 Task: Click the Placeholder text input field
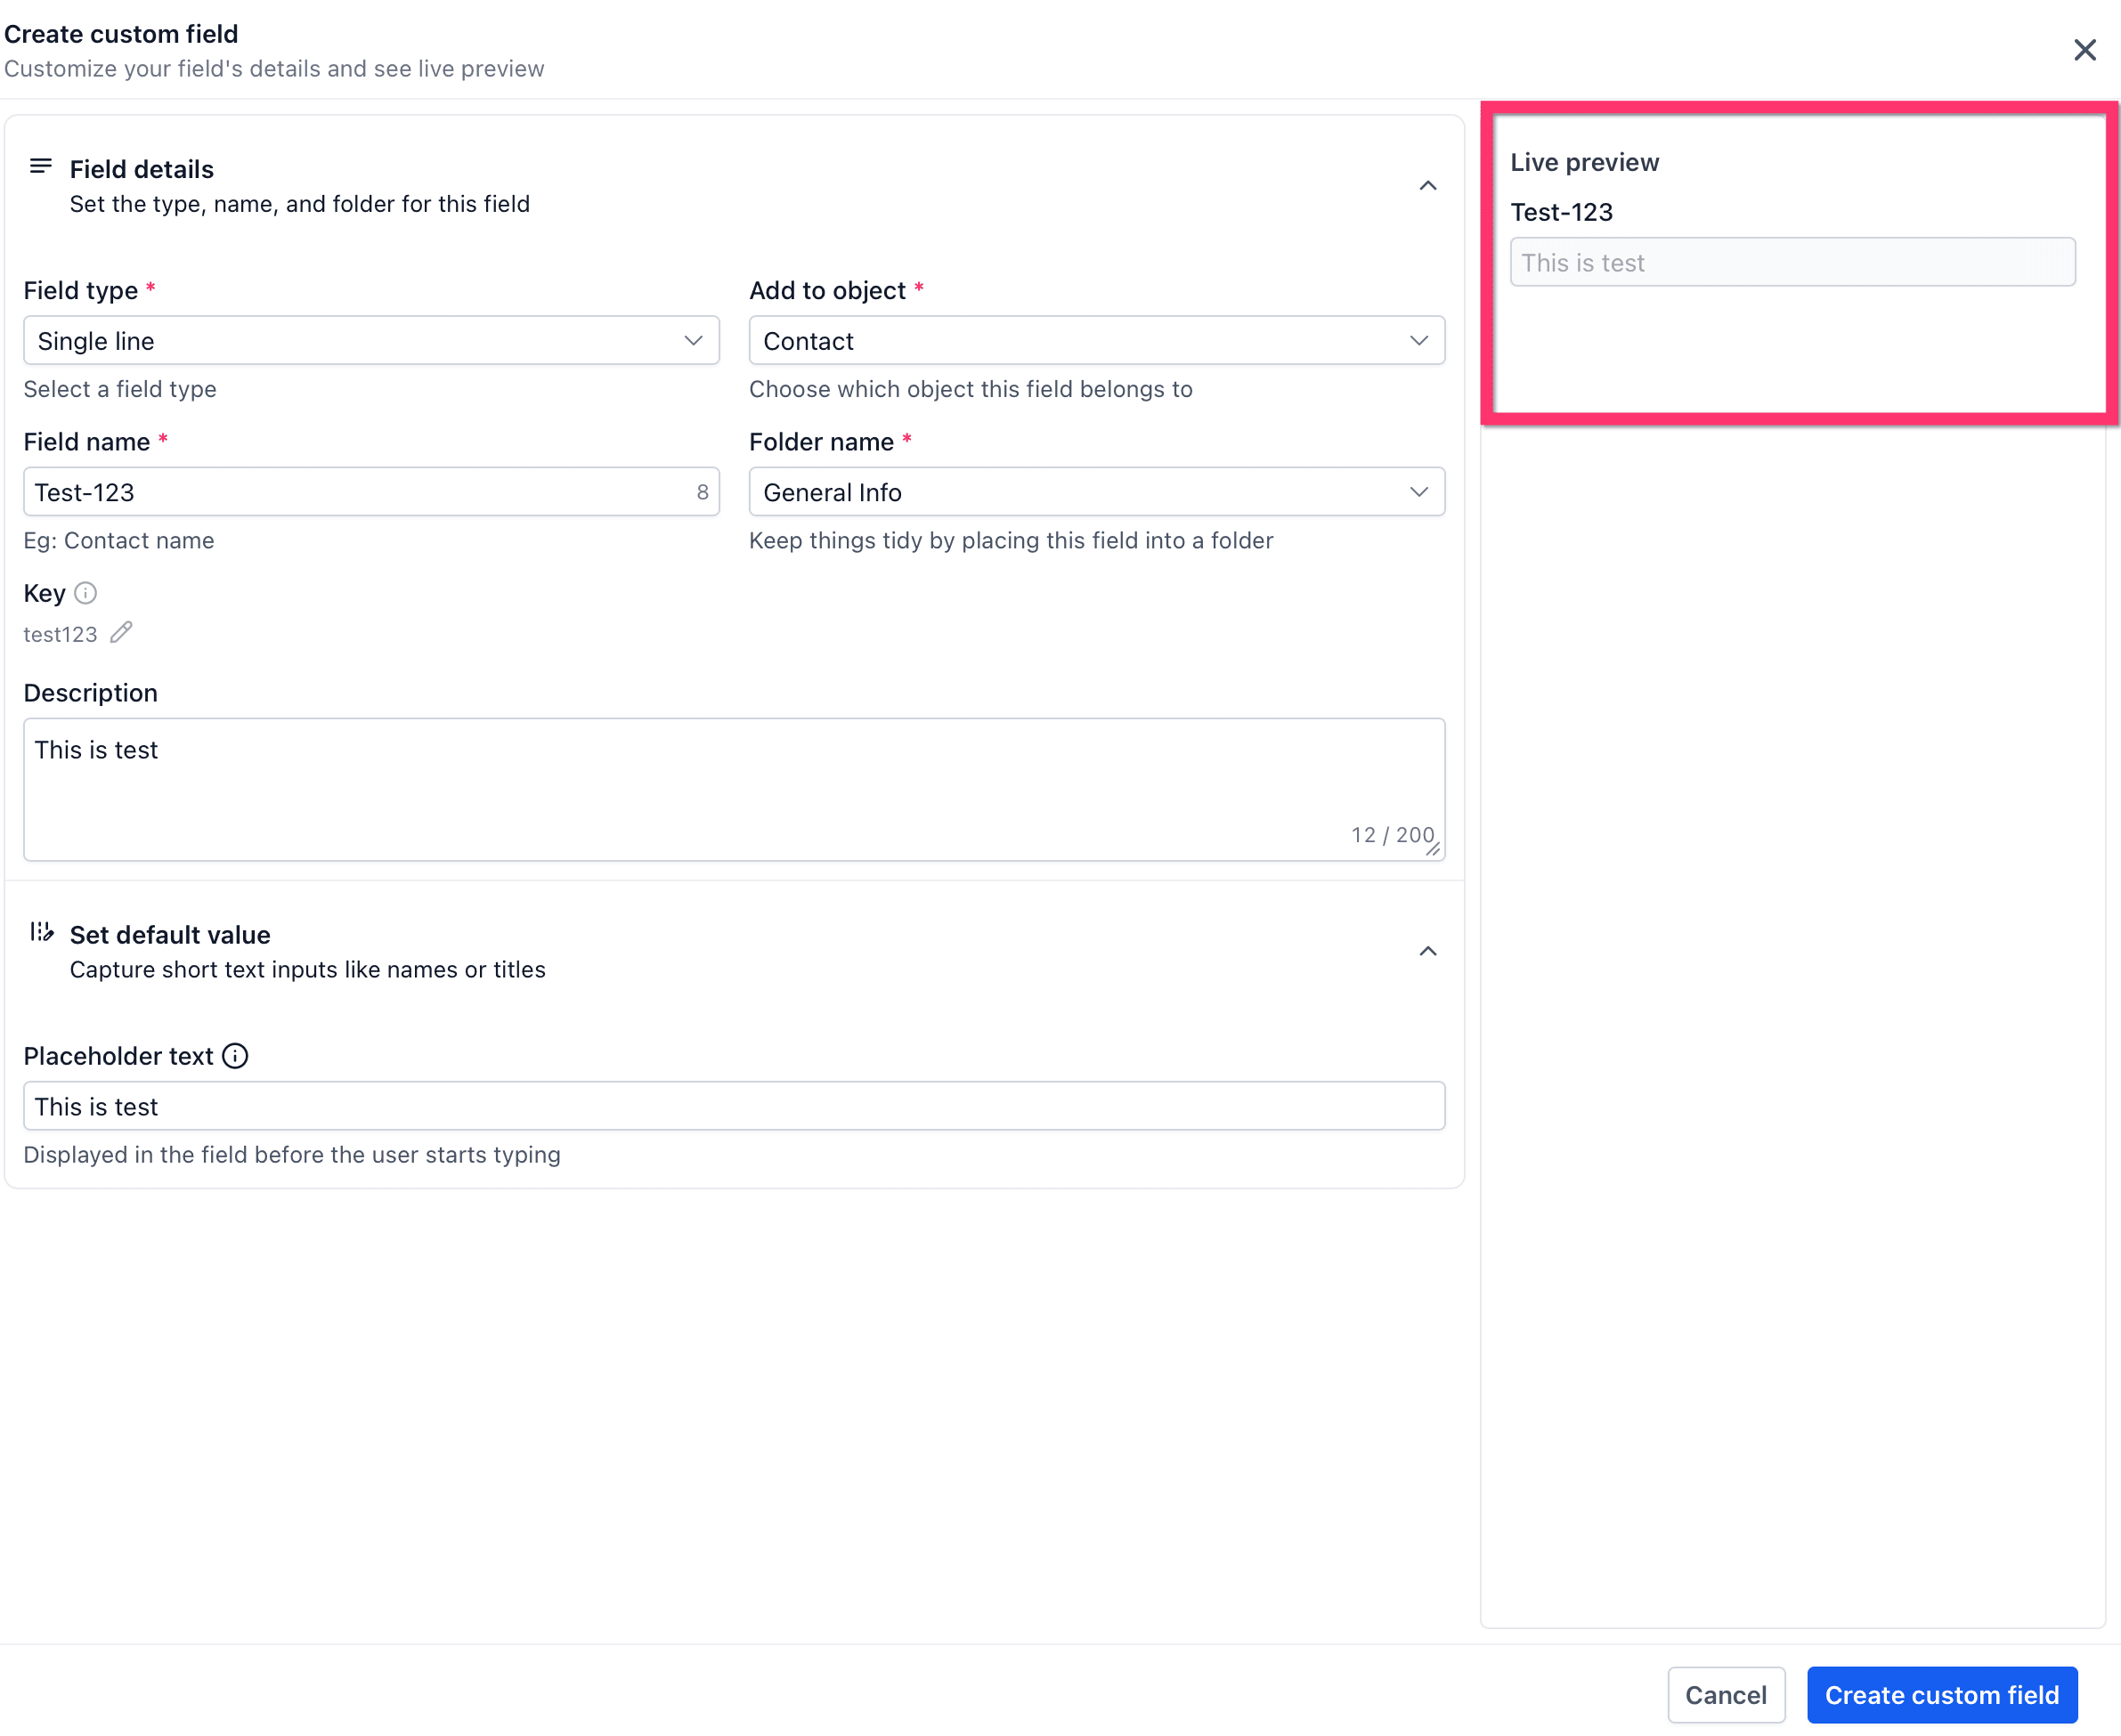point(733,1106)
